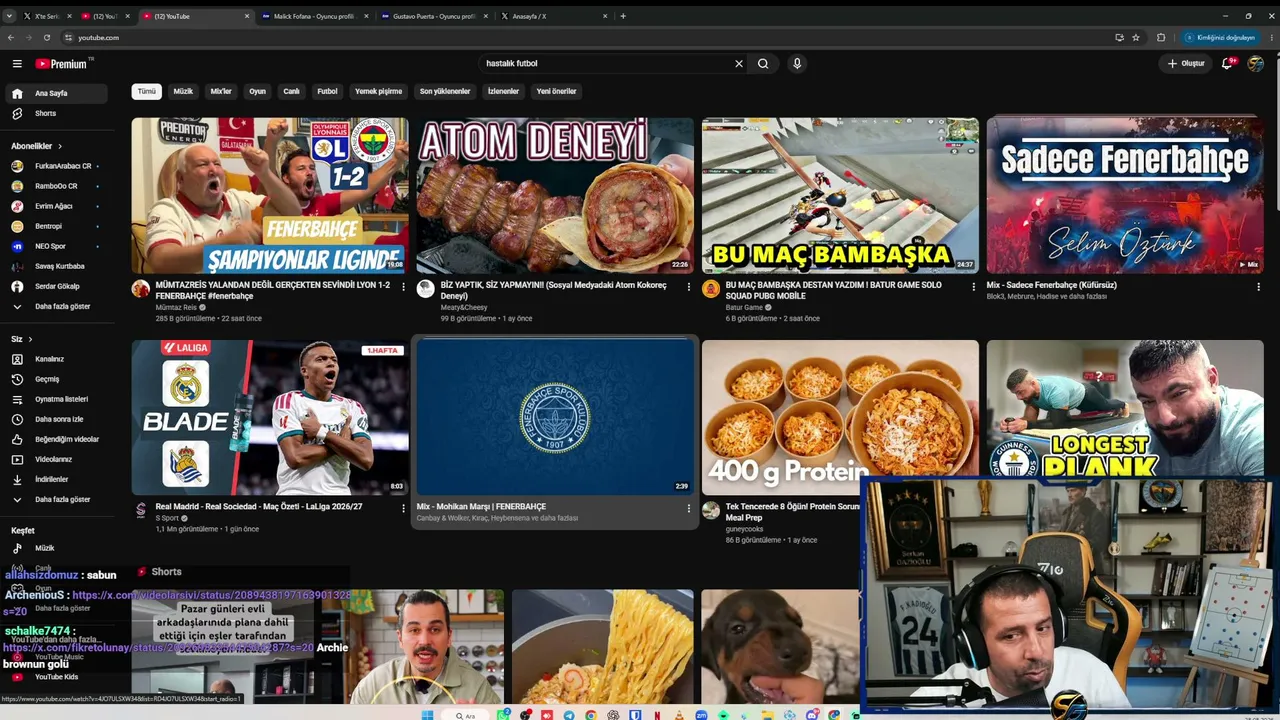Open more options for Batur Game PUBG video
1280x720 pixels.
(x=974, y=286)
